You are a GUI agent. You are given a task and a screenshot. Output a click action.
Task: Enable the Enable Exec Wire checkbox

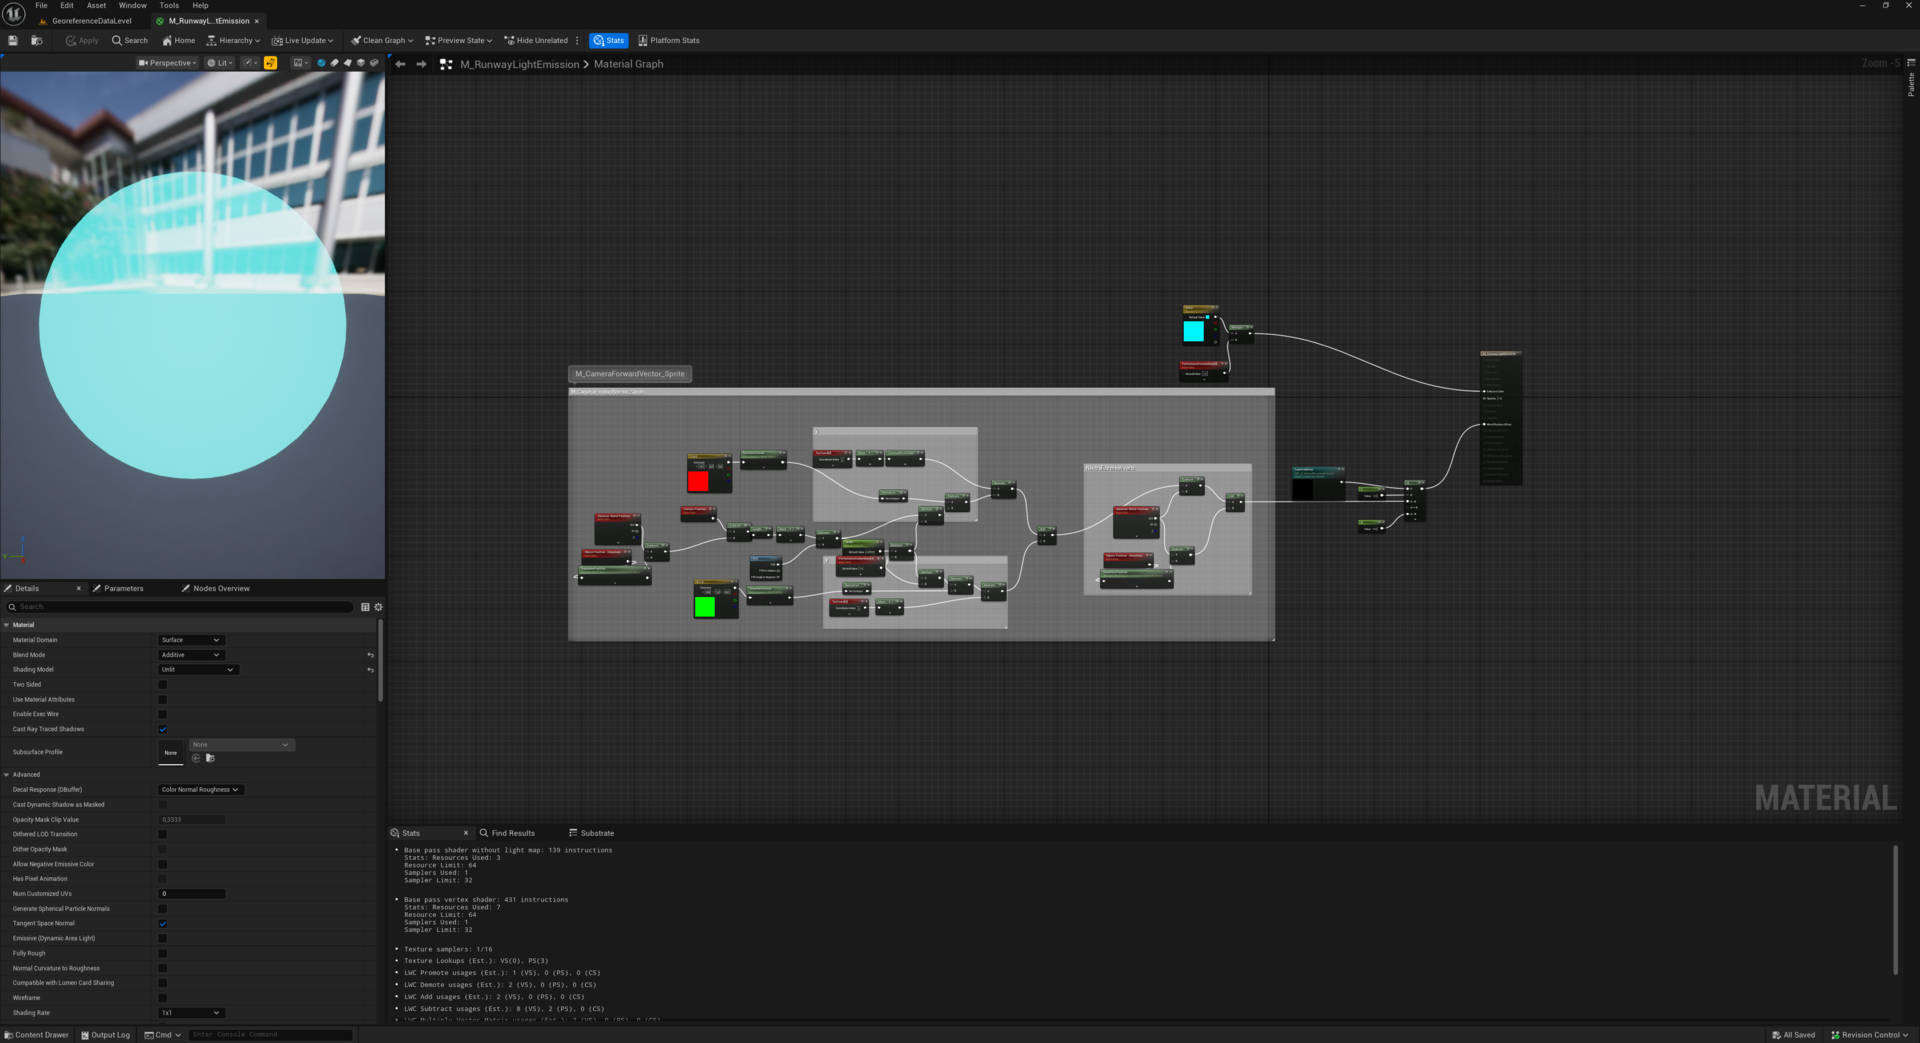coord(163,714)
